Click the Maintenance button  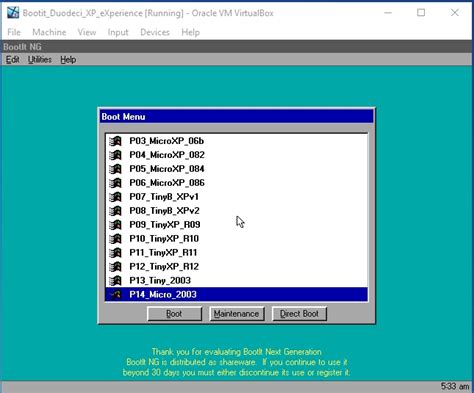(x=237, y=314)
